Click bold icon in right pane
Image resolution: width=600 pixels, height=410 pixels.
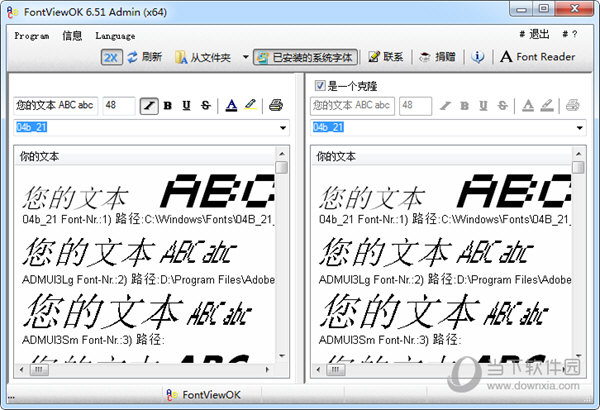(464, 105)
